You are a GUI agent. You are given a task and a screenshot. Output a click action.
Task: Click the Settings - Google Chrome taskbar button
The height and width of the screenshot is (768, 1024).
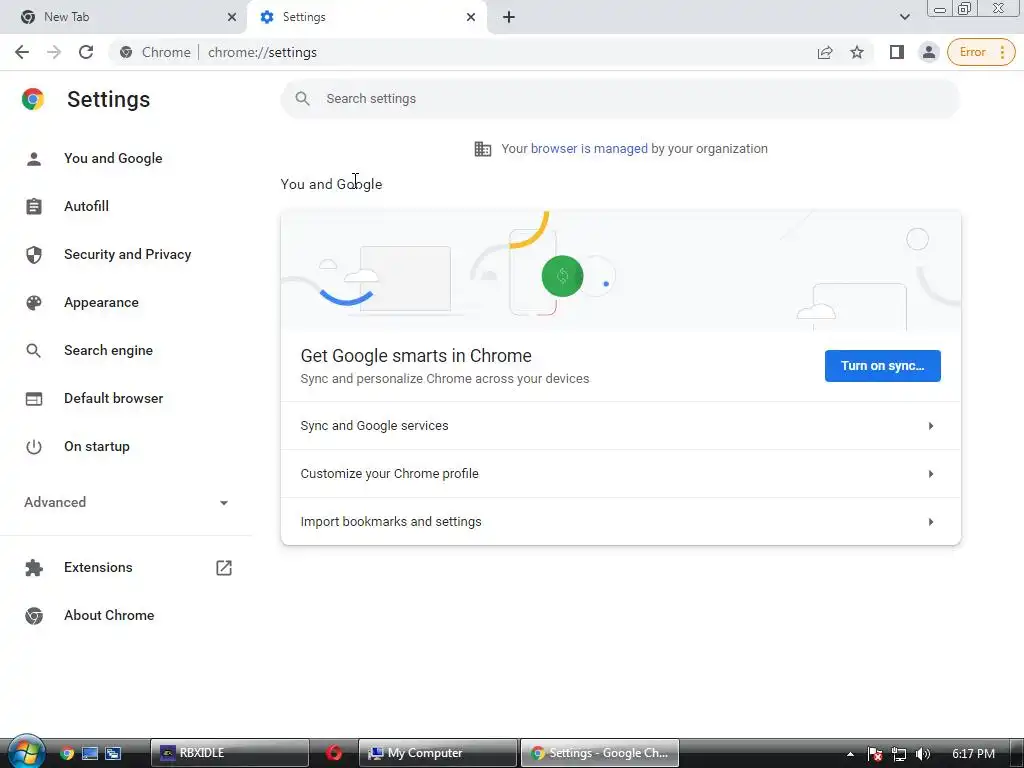(600, 753)
